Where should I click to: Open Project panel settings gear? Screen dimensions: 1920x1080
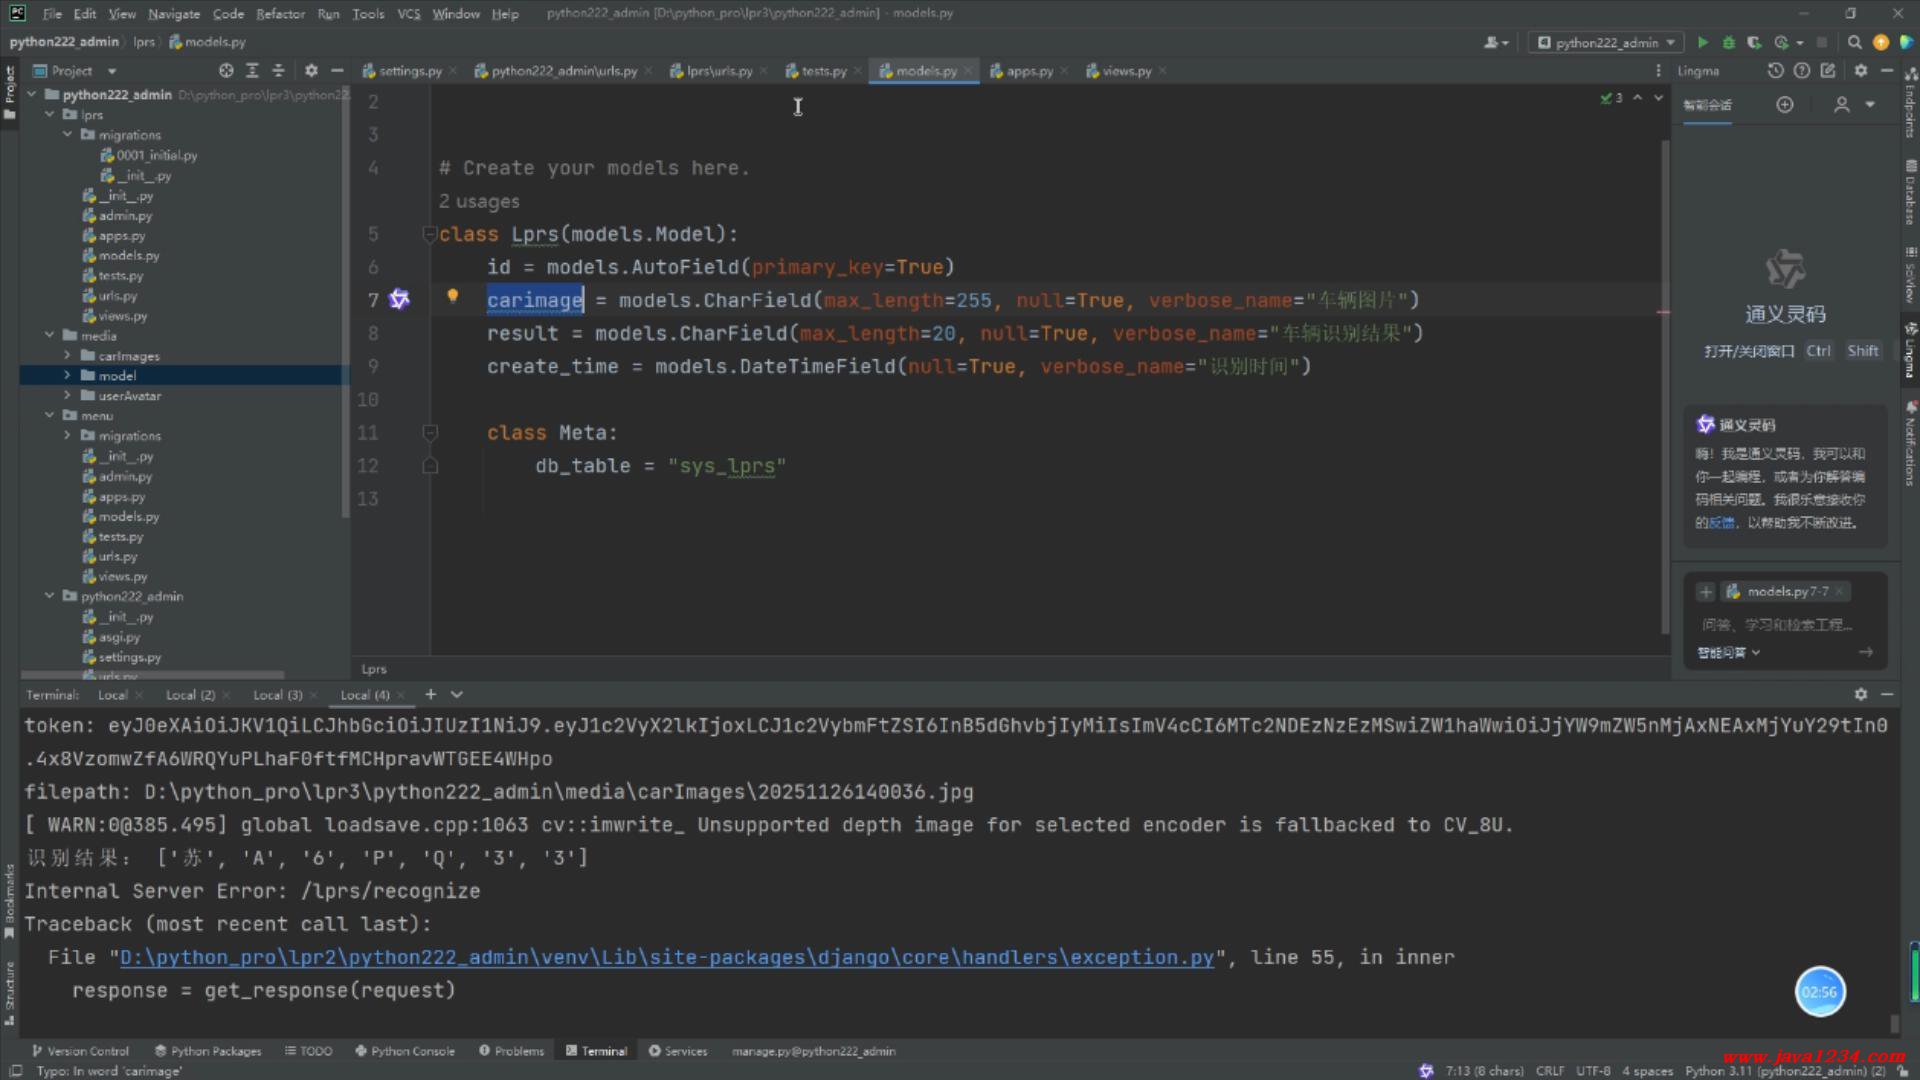click(x=311, y=71)
